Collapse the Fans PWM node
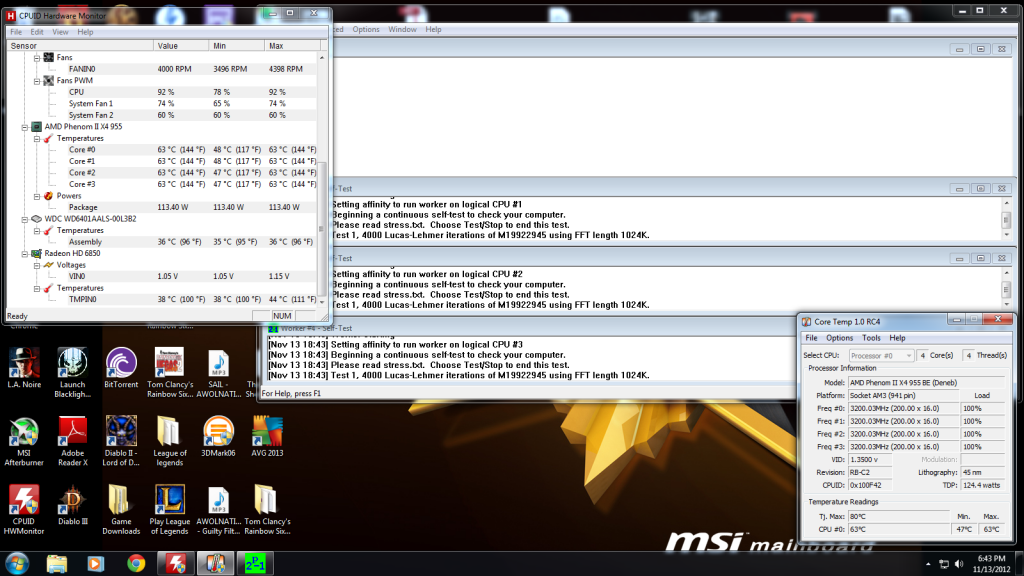 [x=37, y=81]
